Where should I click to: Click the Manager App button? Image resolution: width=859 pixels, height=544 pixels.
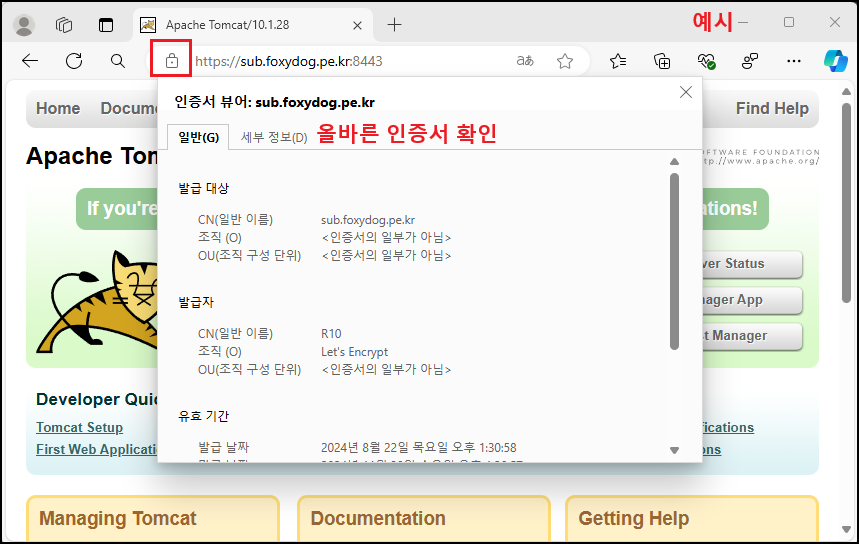click(x=752, y=300)
